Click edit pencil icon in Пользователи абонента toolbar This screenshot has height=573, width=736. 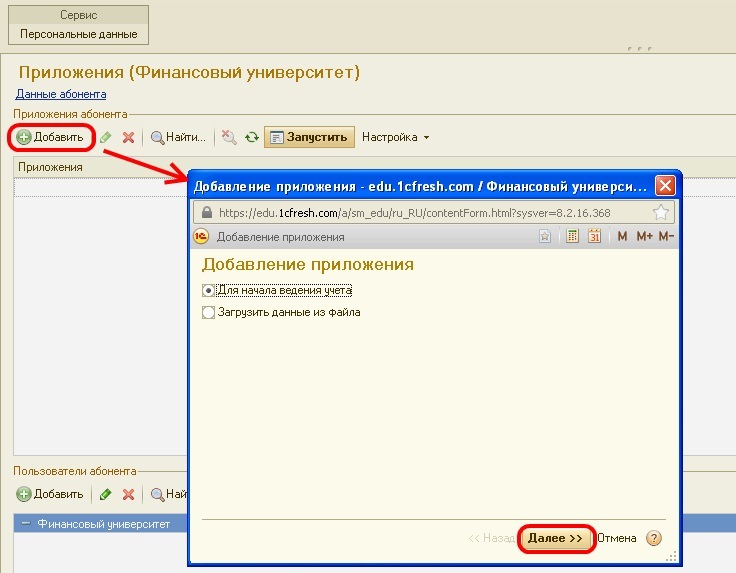tap(106, 494)
